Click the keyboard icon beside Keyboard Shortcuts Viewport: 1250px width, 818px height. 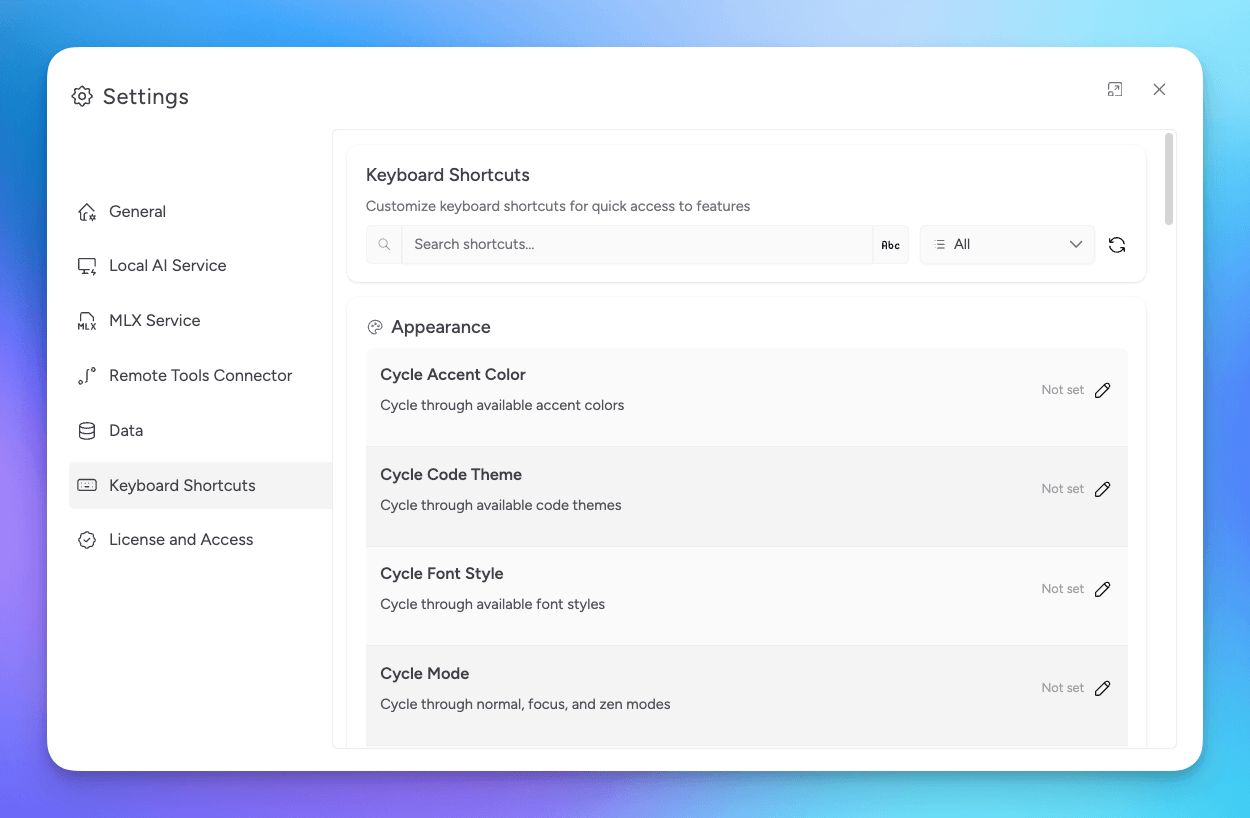[x=87, y=485]
